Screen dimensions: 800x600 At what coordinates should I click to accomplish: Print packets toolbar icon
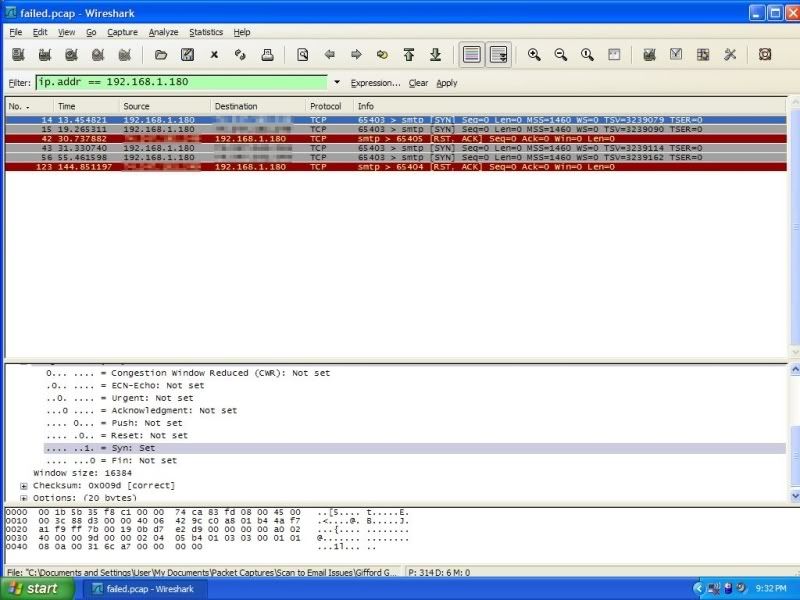click(x=267, y=55)
